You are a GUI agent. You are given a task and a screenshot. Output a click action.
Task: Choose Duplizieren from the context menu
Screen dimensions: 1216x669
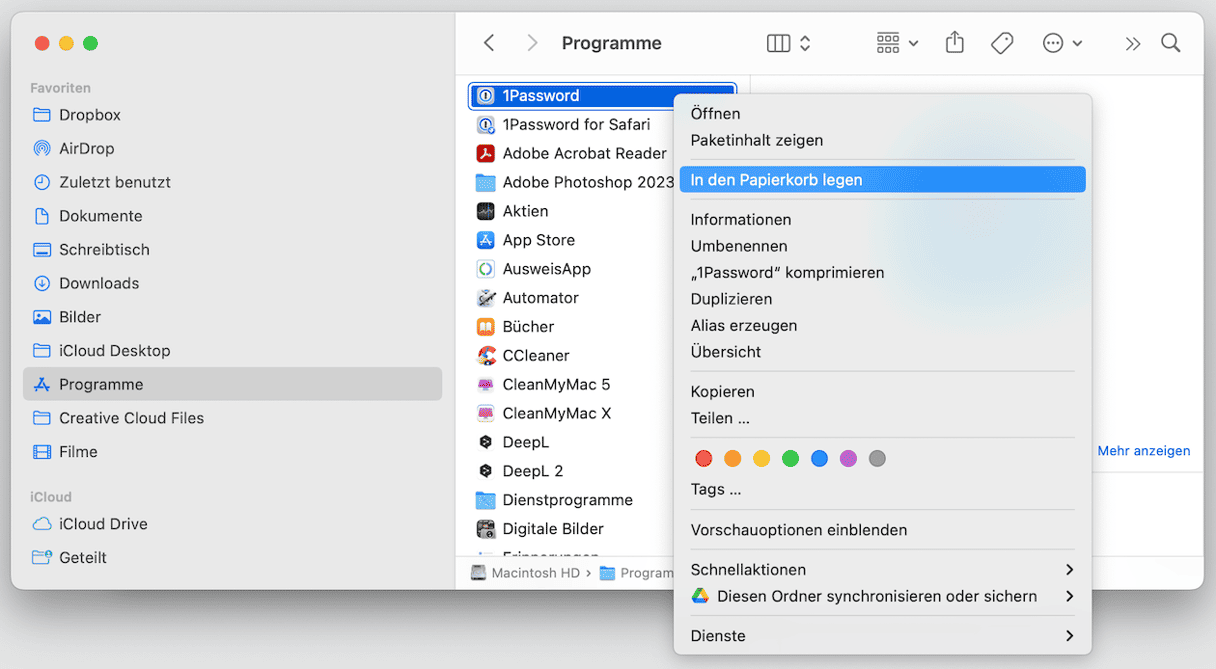coord(882,299)
